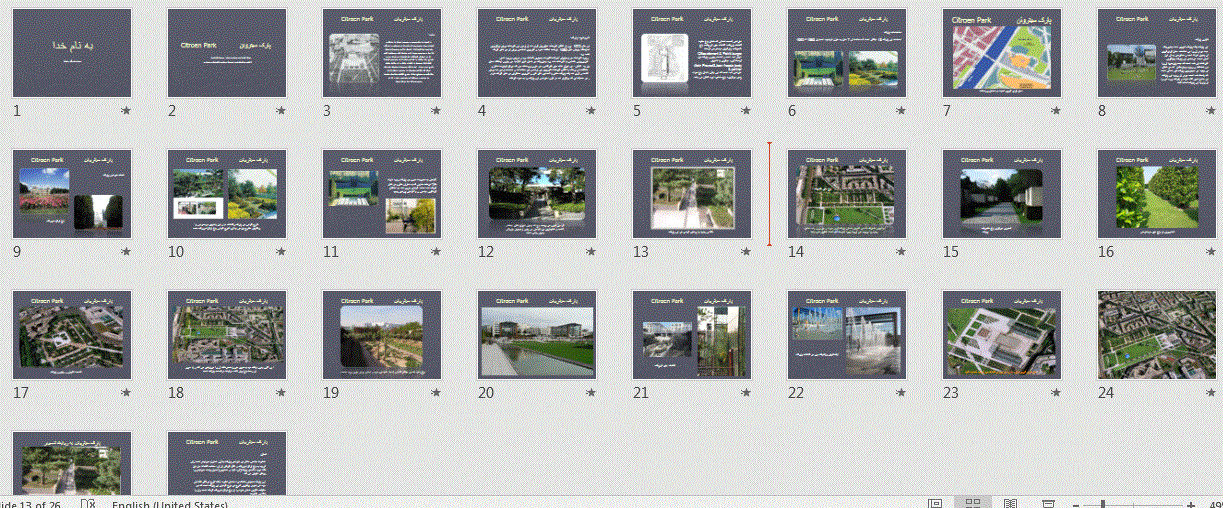This screenshot has height=508, width=1223.
Task: Select slide 13 thumbnail
Action: point(692,194)
